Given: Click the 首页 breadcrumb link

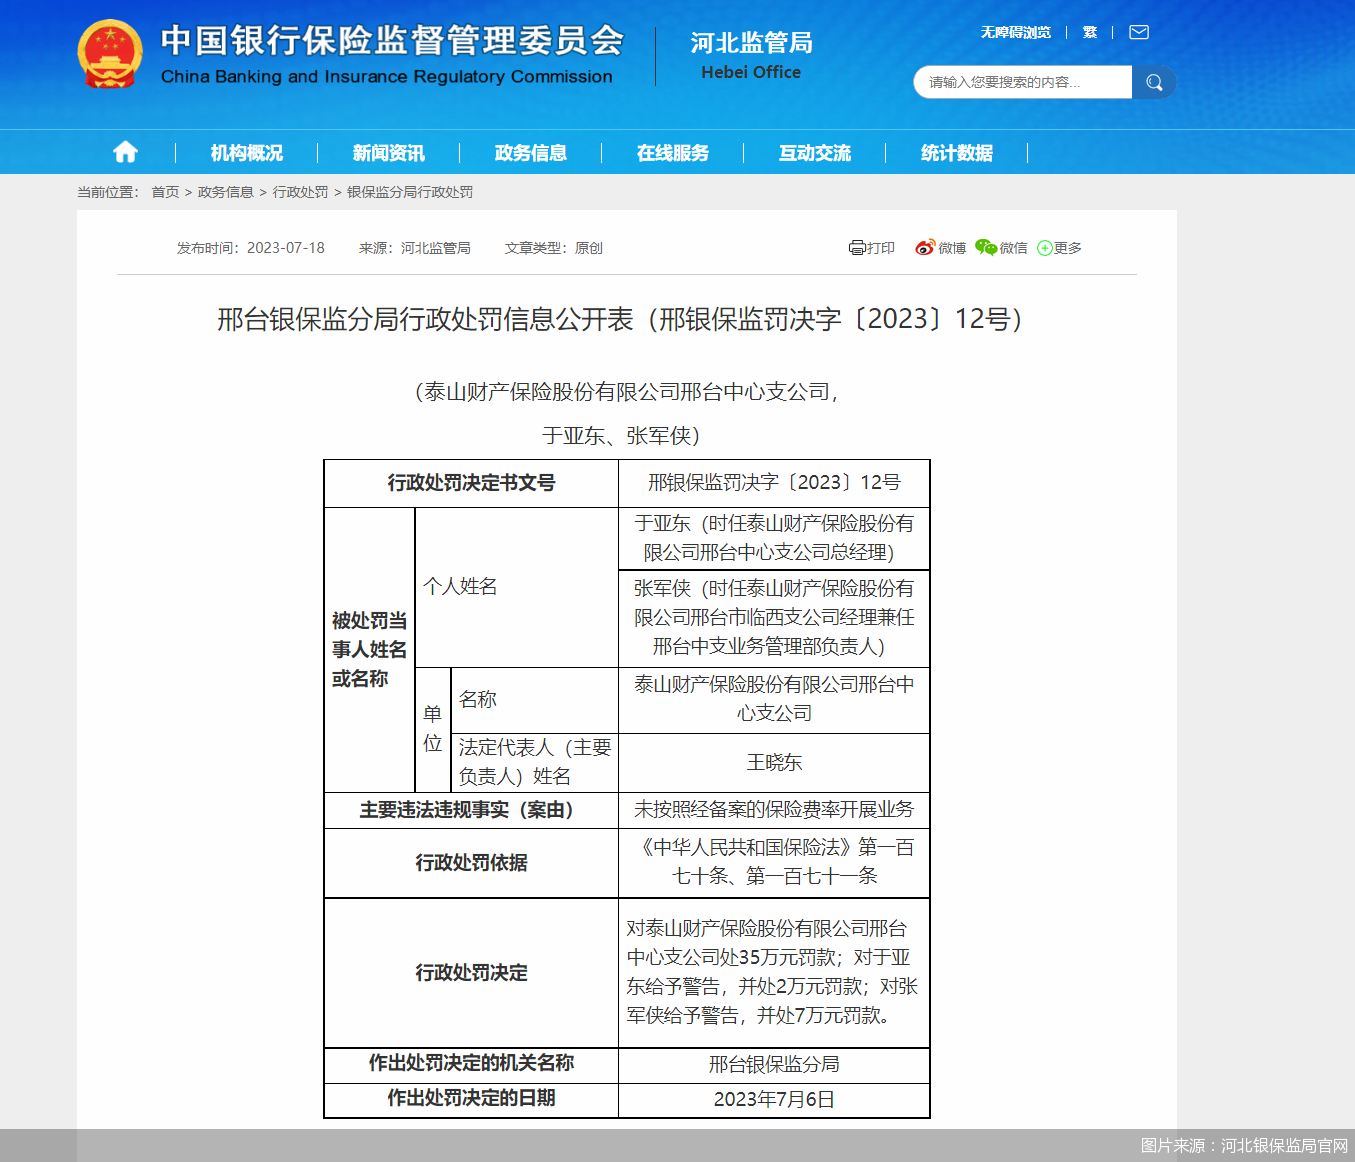Looking at the screenshot, I should pyautogui.click(x=165, y=192).
